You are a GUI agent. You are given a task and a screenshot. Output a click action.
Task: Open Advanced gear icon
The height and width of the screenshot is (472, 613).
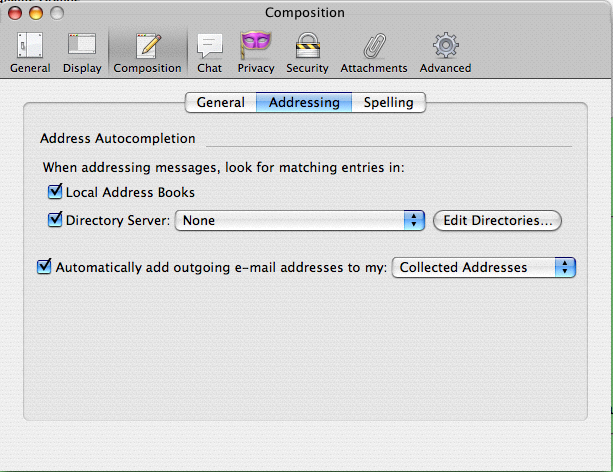446,45
